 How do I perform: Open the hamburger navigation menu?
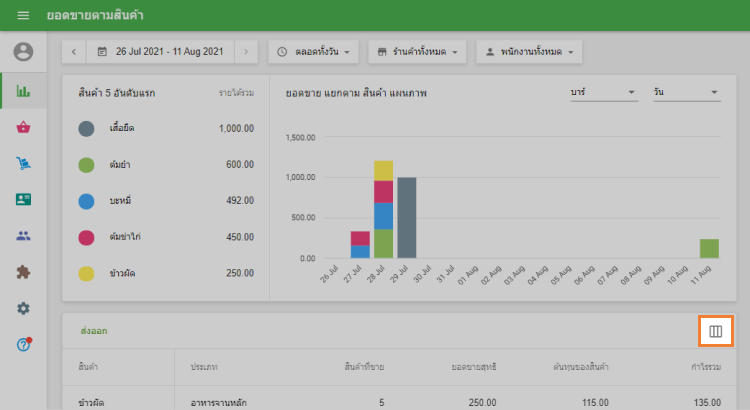click(x=23, y=17)
